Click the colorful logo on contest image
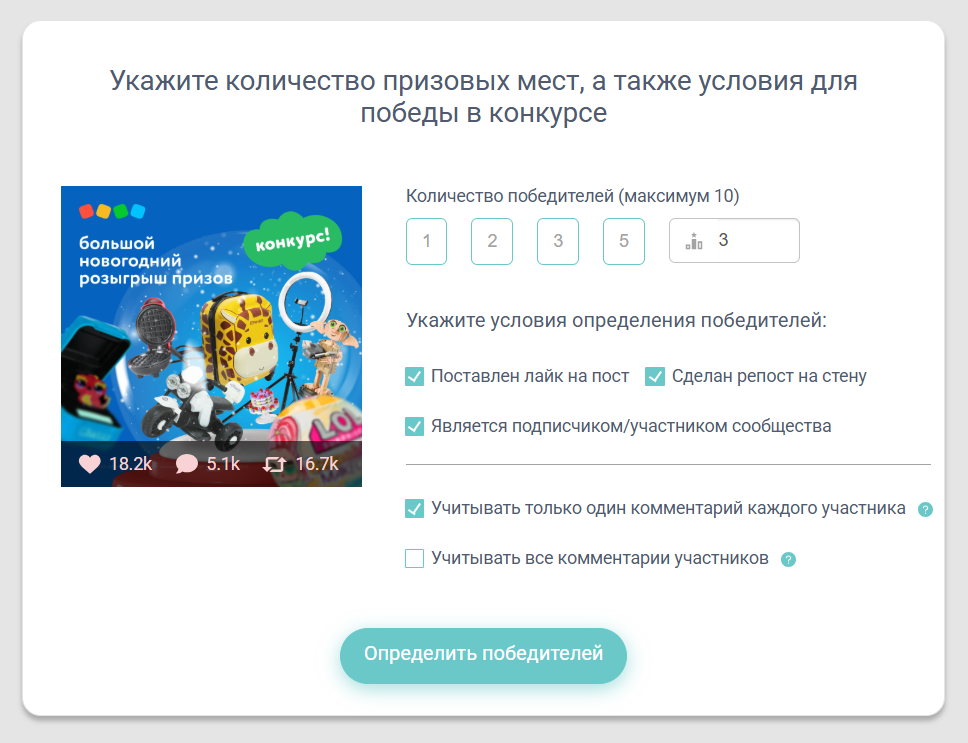The width and height of the screenshot is (968, 743). [112, 211]
